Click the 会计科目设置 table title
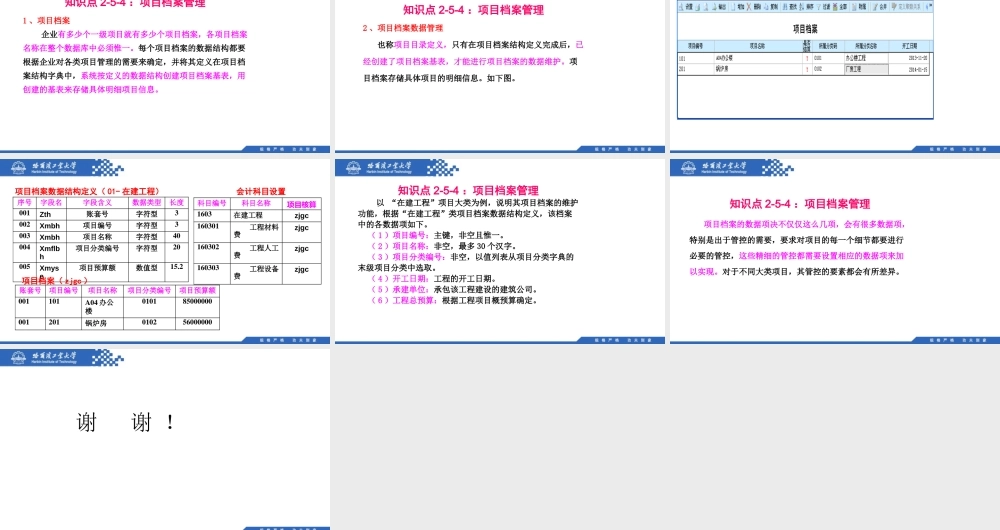This screenshot has height=530, width=1000. pos(261,191)
